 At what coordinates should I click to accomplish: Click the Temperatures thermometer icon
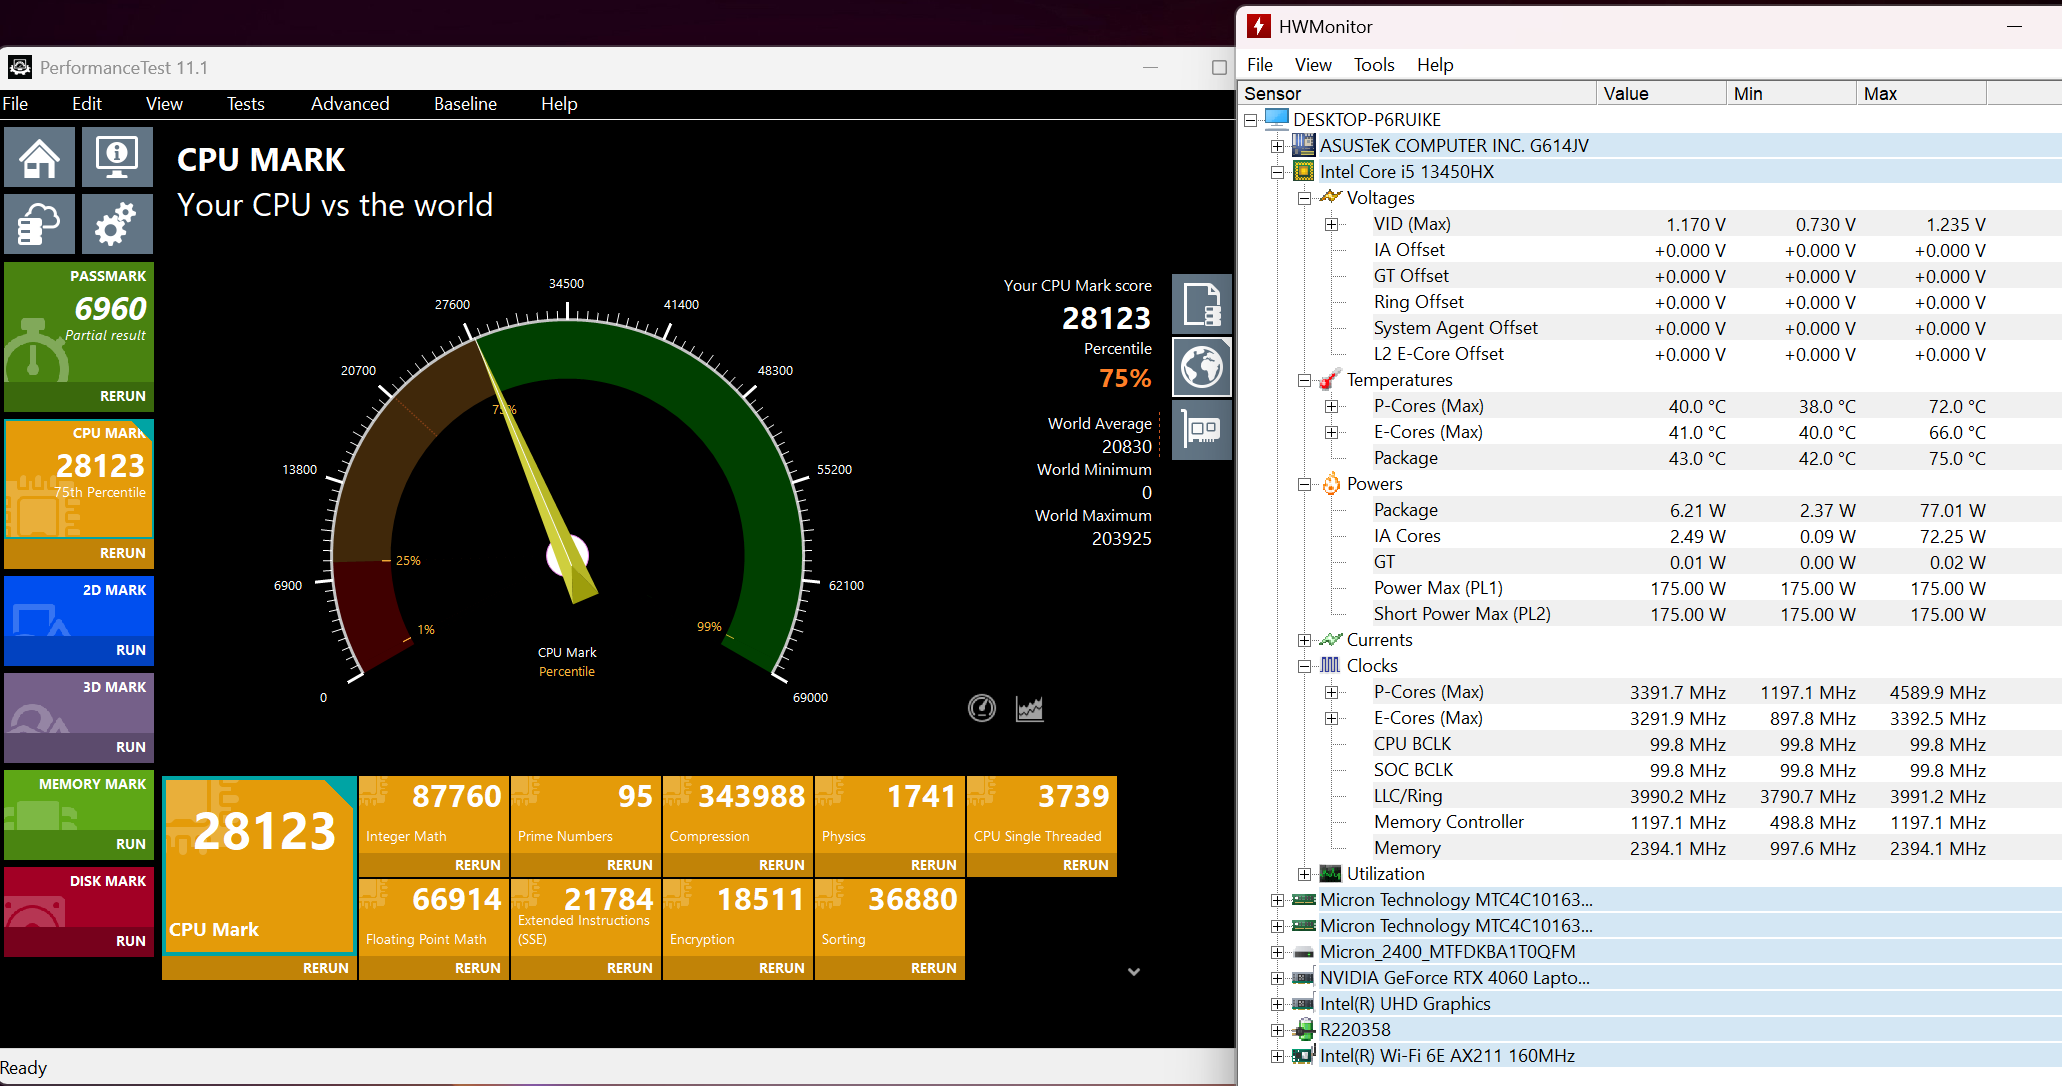(x=1330, y=380)
